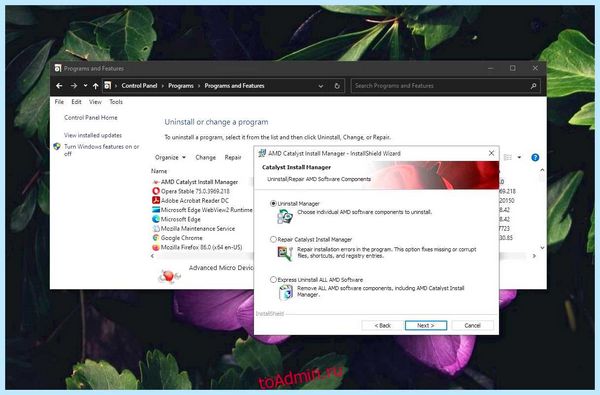600x395 pixels.
Task: Click the InstallShield Wizard title bar icon
Action: (262, 153)
